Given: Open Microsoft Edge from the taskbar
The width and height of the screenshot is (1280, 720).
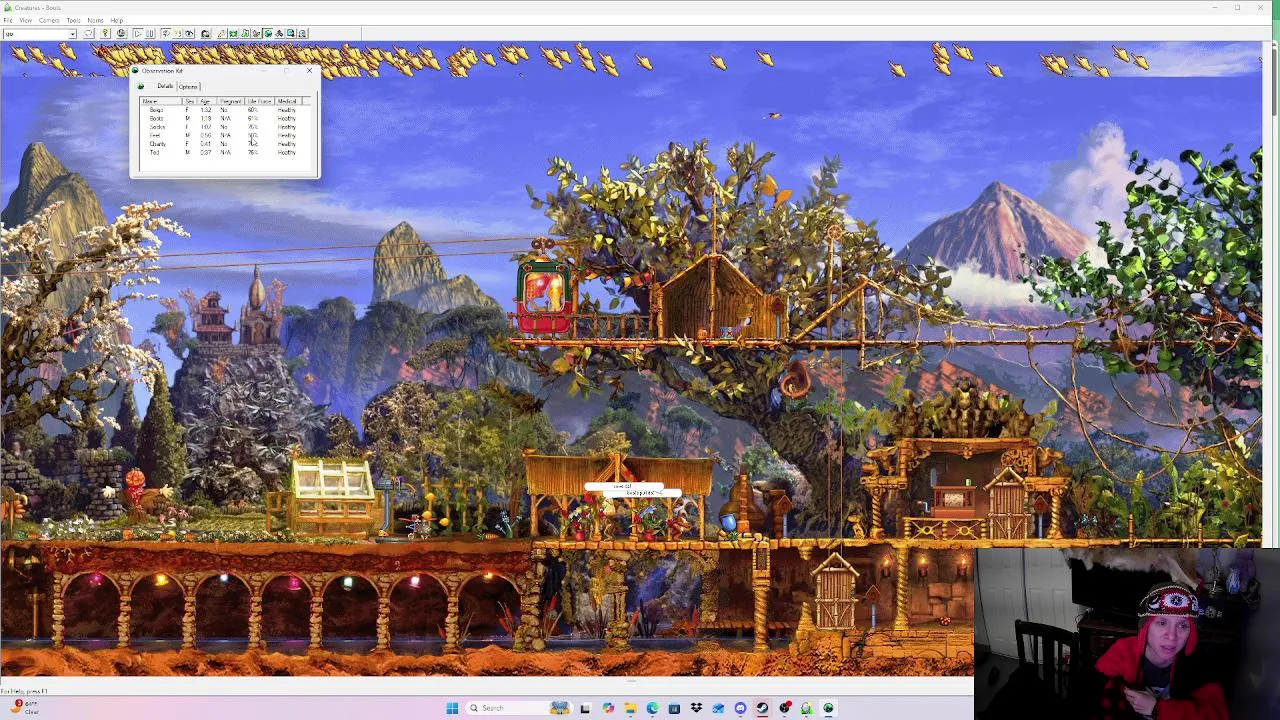Looking at the screenshot, I should (x=652, y=708).
